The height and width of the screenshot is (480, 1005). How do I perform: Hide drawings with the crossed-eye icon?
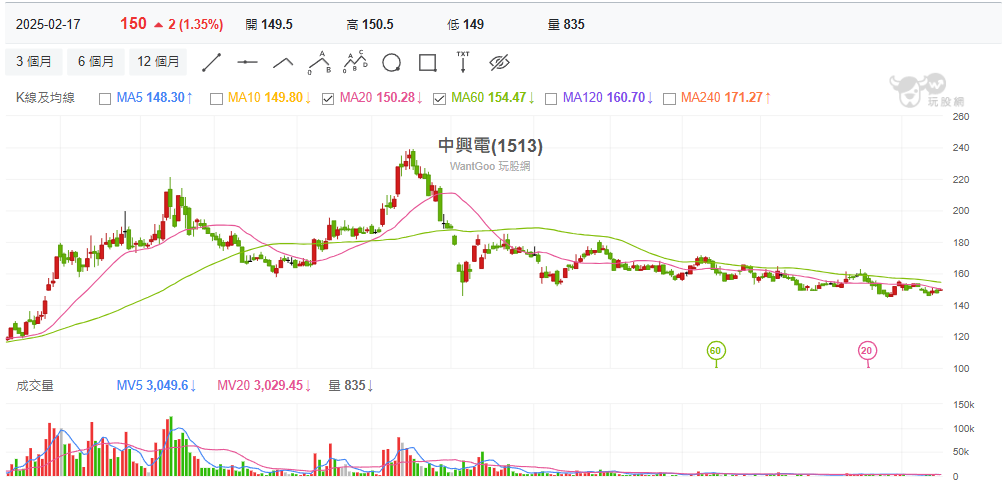500,62
